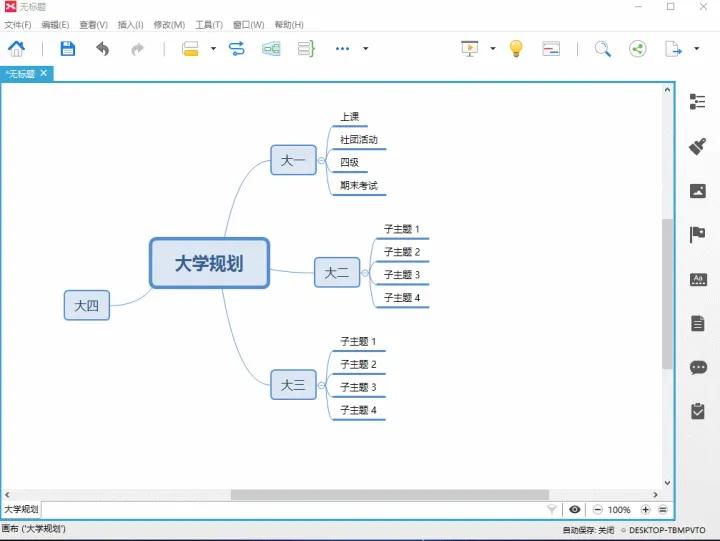
Task: Click the 大学规划 sheet tab
Action: tap(21, 509)
